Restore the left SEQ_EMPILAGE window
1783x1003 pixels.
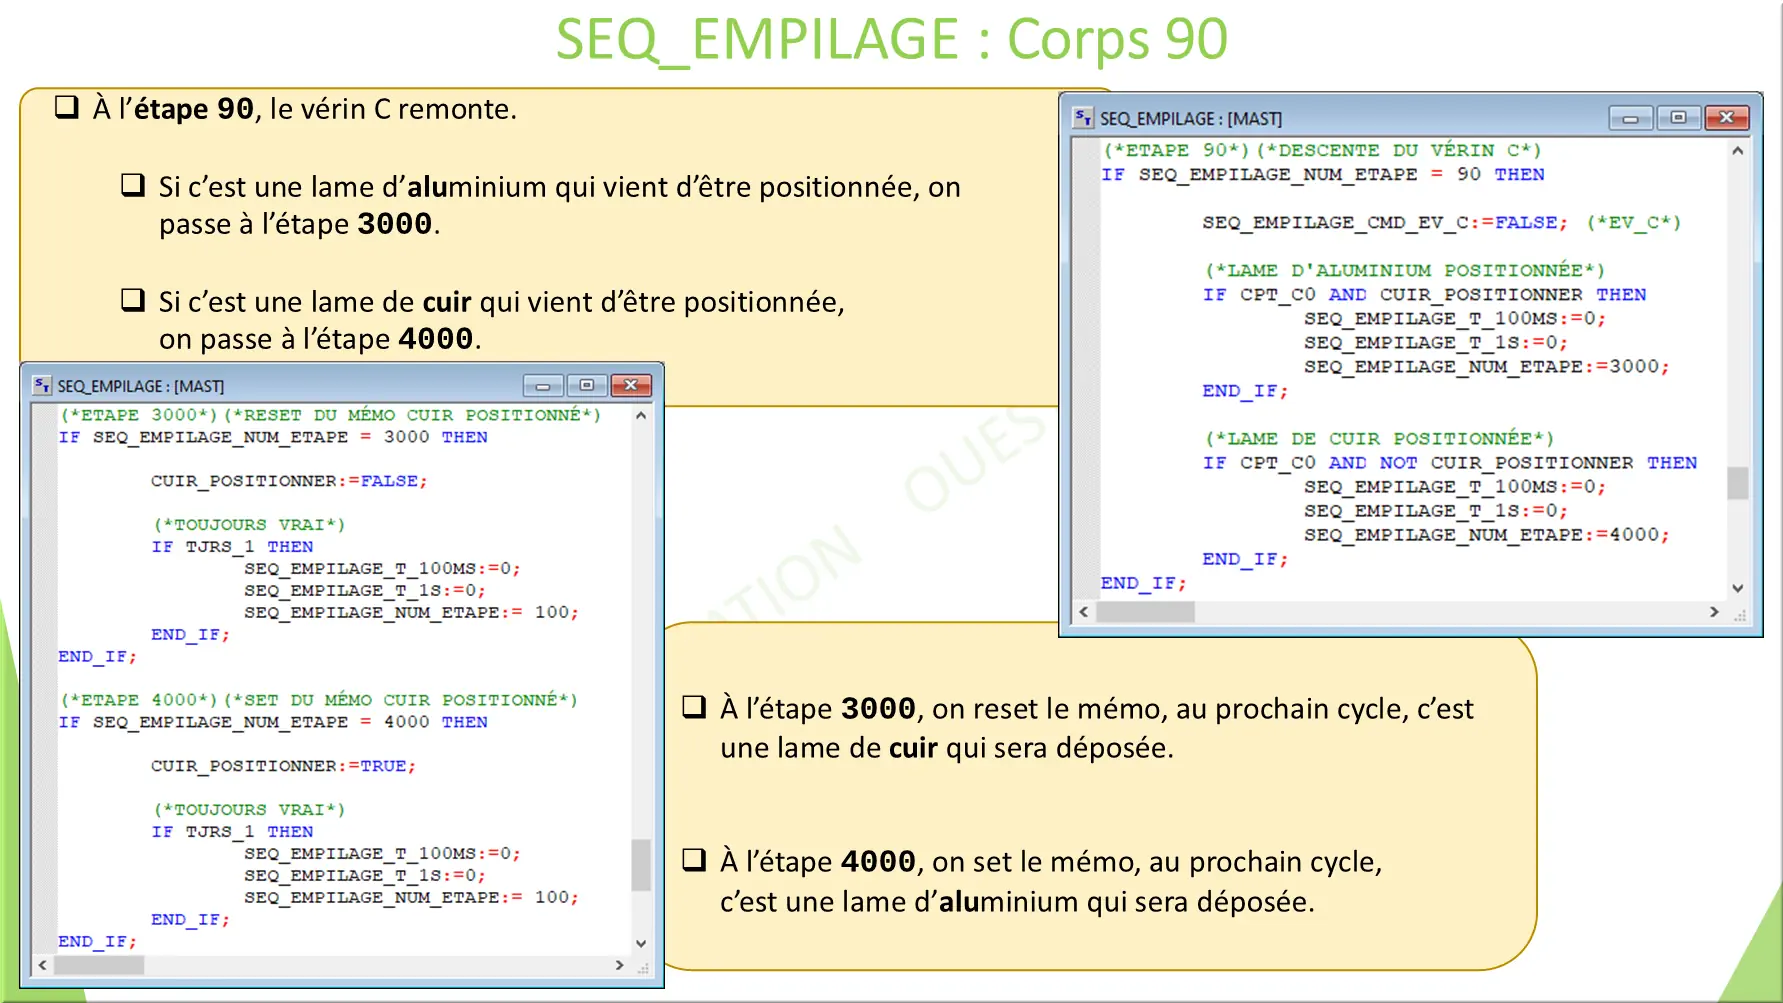coord(587,385)
